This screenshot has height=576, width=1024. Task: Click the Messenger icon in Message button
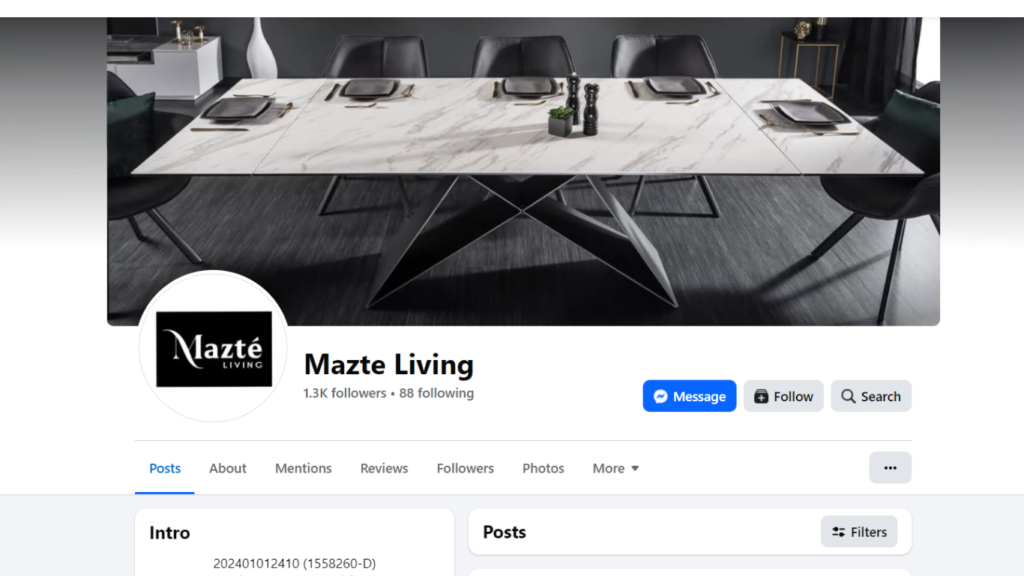coord(660,396)
